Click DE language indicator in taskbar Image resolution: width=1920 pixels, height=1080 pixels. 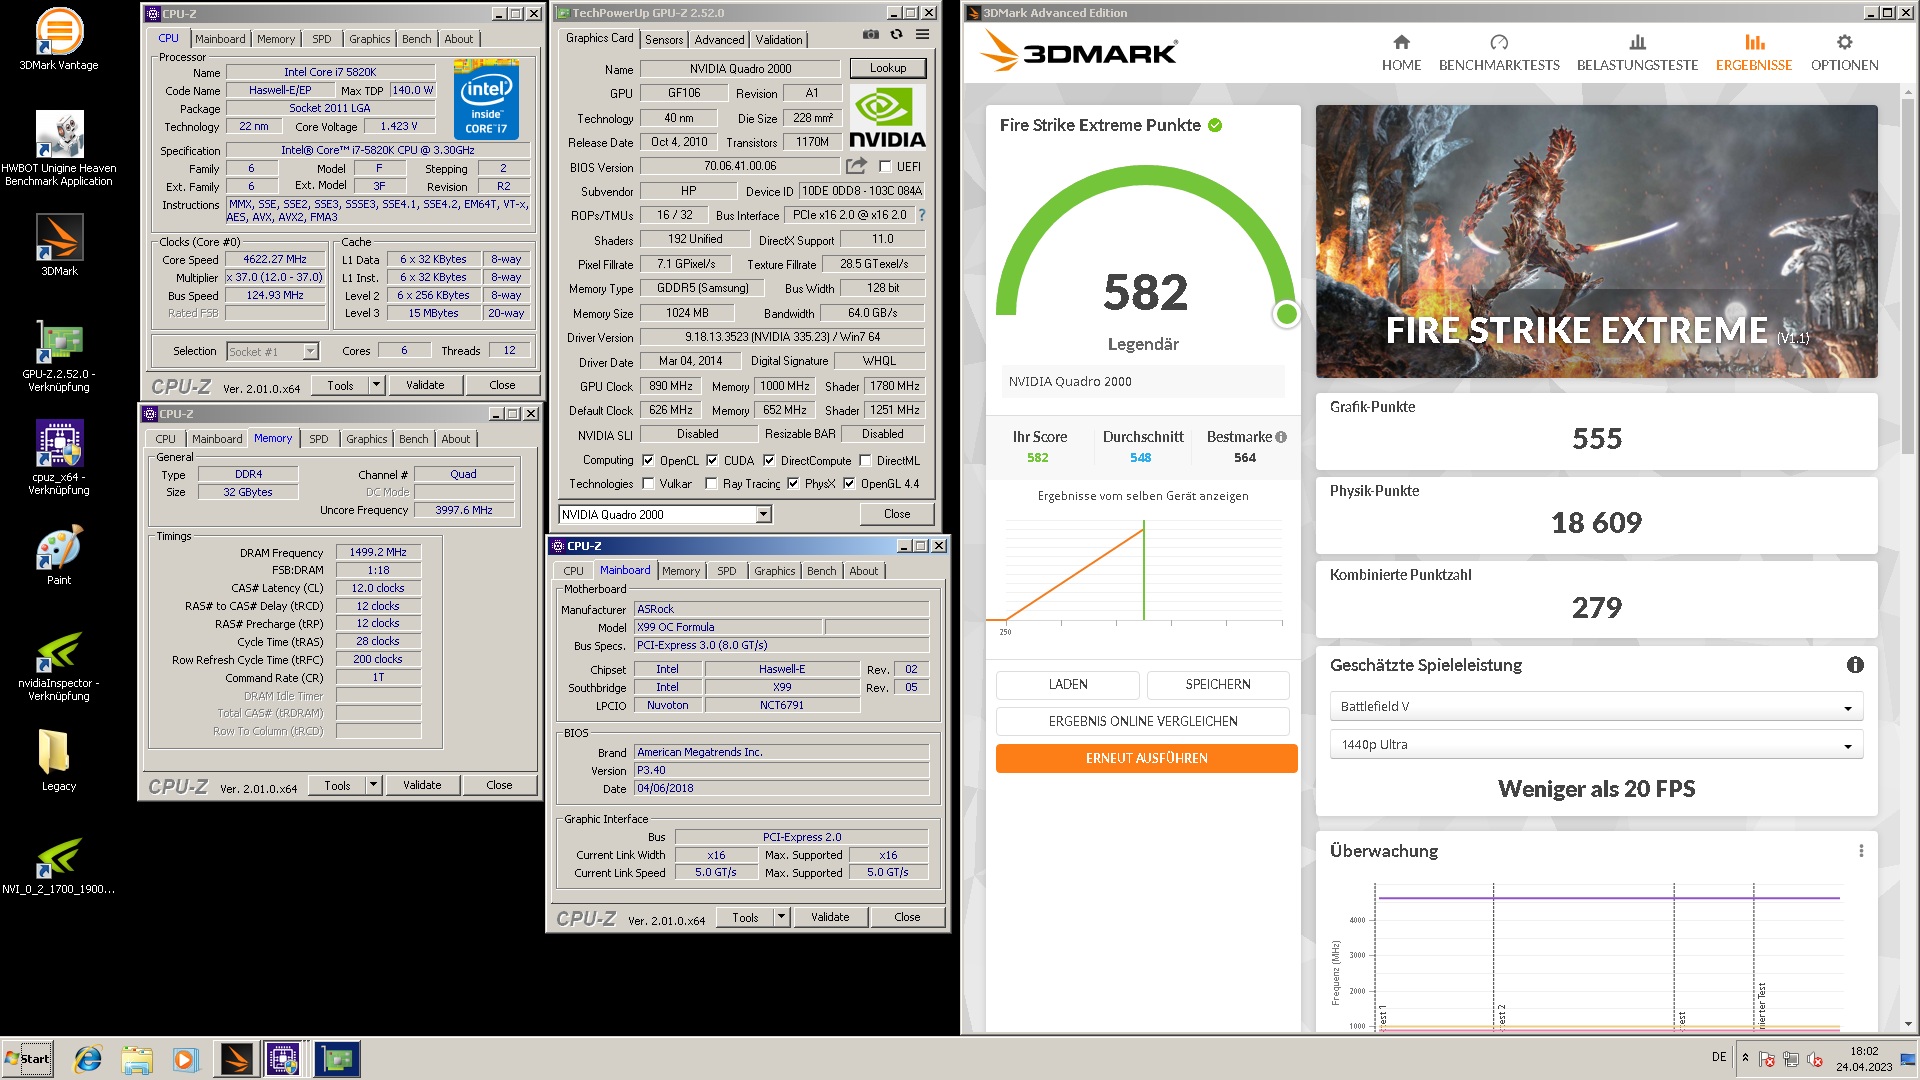click(1718, 1057)
